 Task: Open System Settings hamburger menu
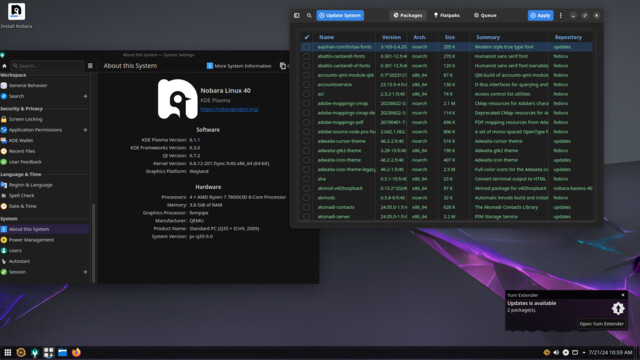tap(90, 66)
